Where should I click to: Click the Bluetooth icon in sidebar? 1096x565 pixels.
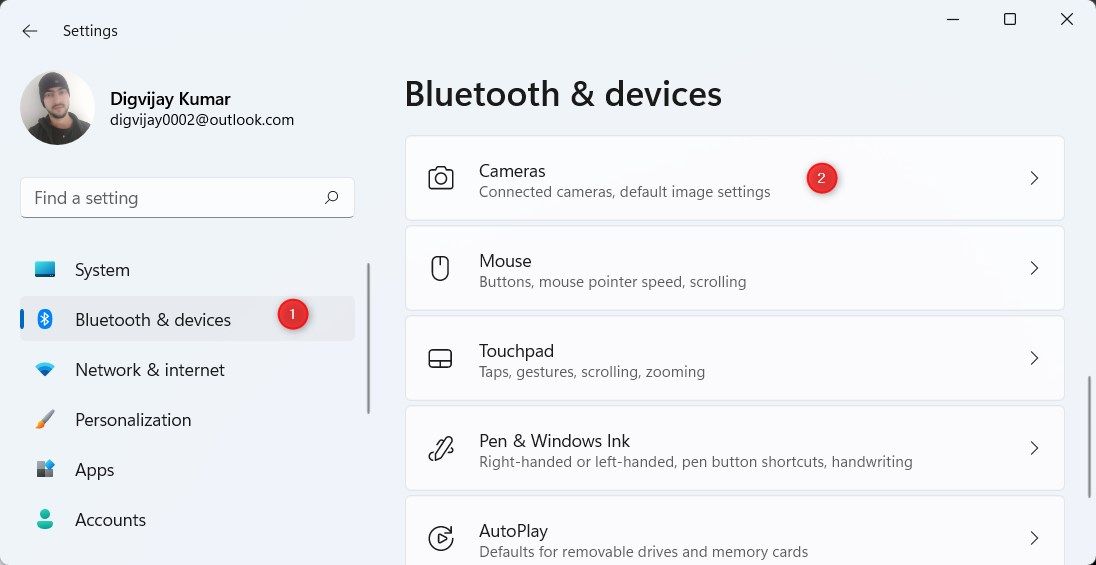[x=45, y=320]
